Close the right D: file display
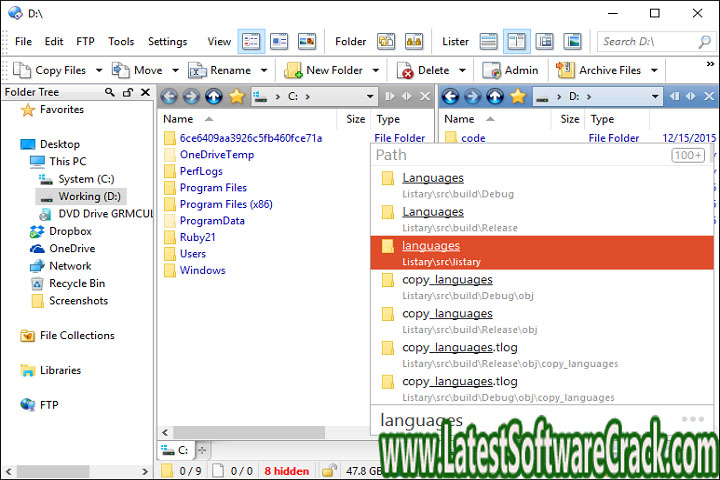Image resolution: width=720 pixels, height=480 pixels. (x=709, y=96)
